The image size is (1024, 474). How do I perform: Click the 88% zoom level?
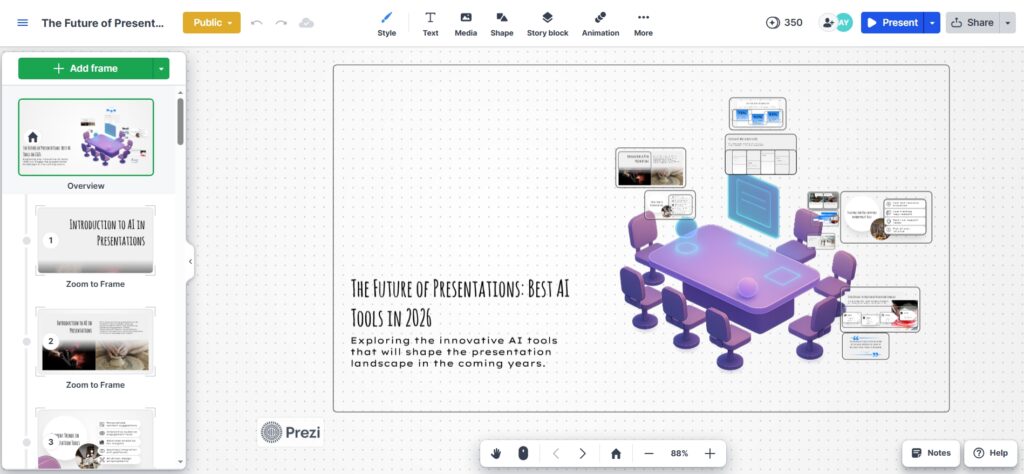click(679, 453)
